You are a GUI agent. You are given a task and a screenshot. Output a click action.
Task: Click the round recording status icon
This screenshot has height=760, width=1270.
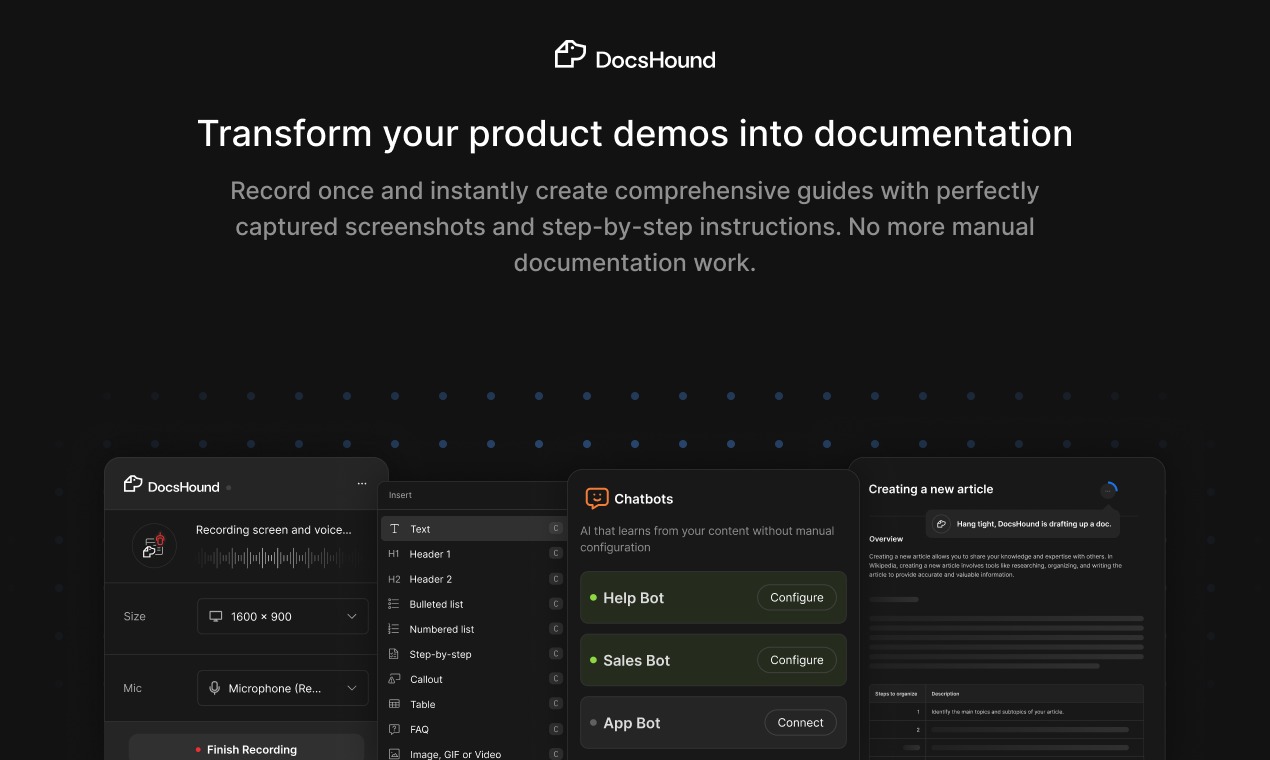pos(154,545)
